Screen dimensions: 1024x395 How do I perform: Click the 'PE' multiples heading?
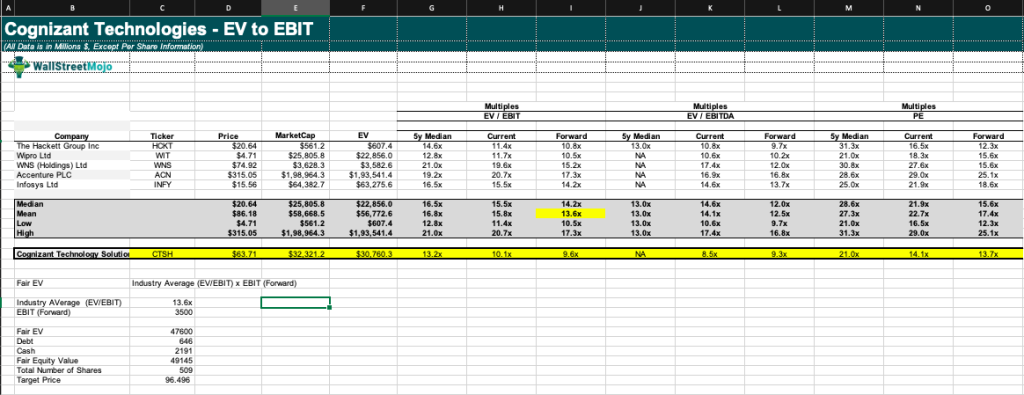pos(918,117)
